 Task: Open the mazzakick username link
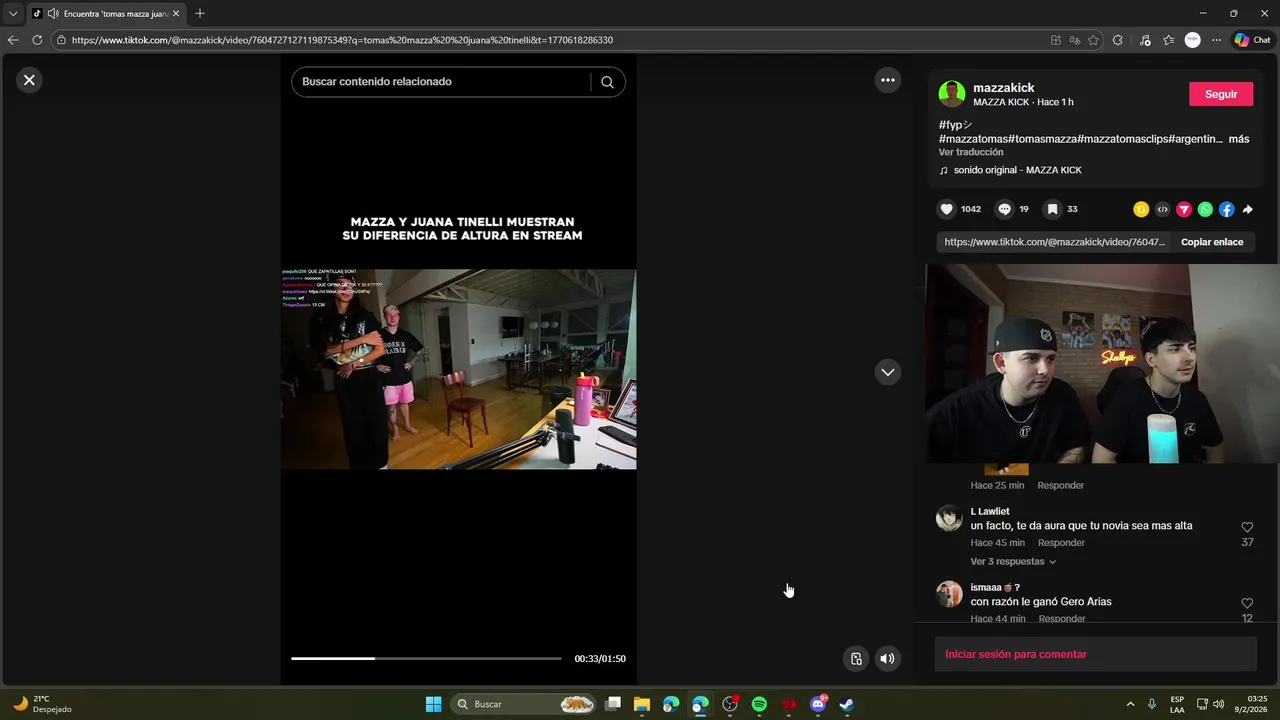pyautogui.click(x=1003, y=88)
